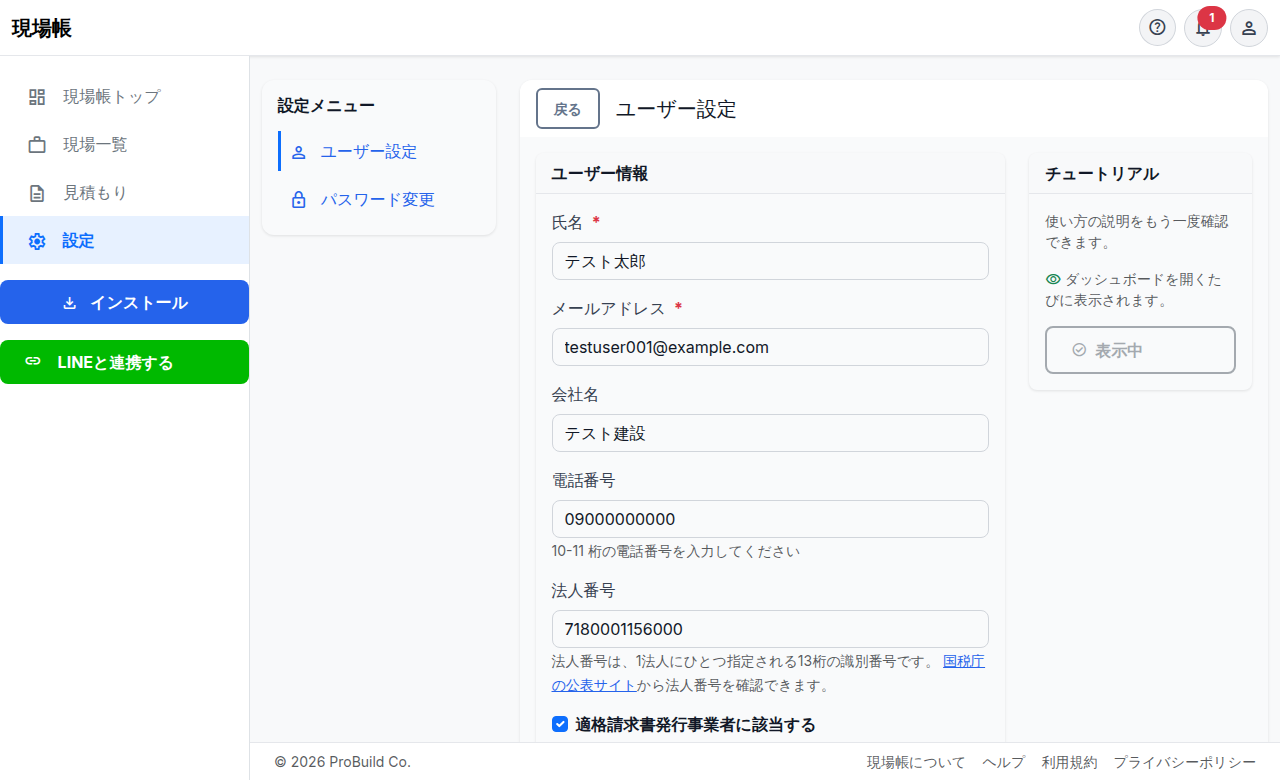Select 設定 in sidebar
The height and width of the screenshot is (780, 1280).
(125, 240)
